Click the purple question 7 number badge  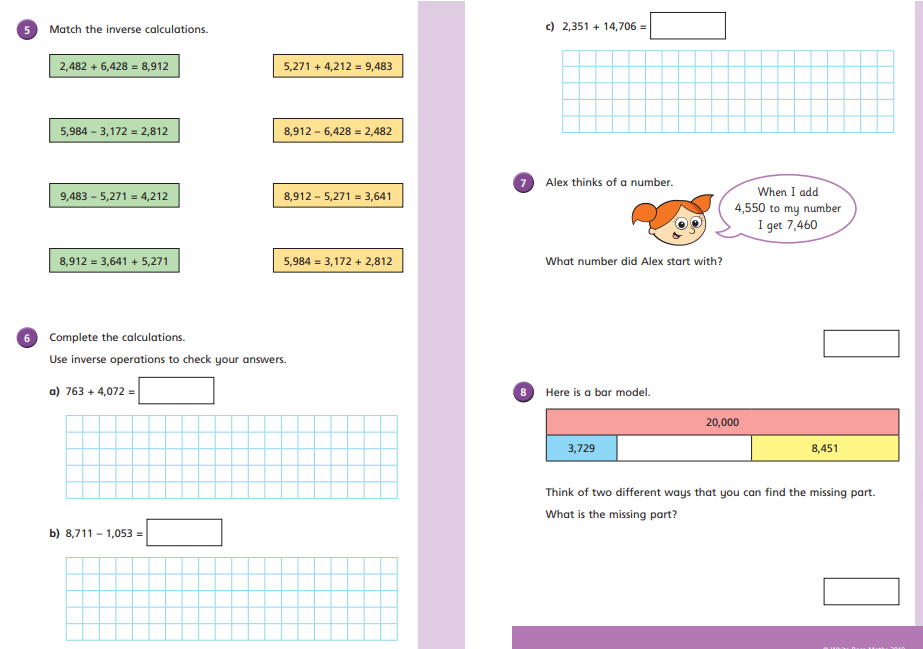coord(523,183)
